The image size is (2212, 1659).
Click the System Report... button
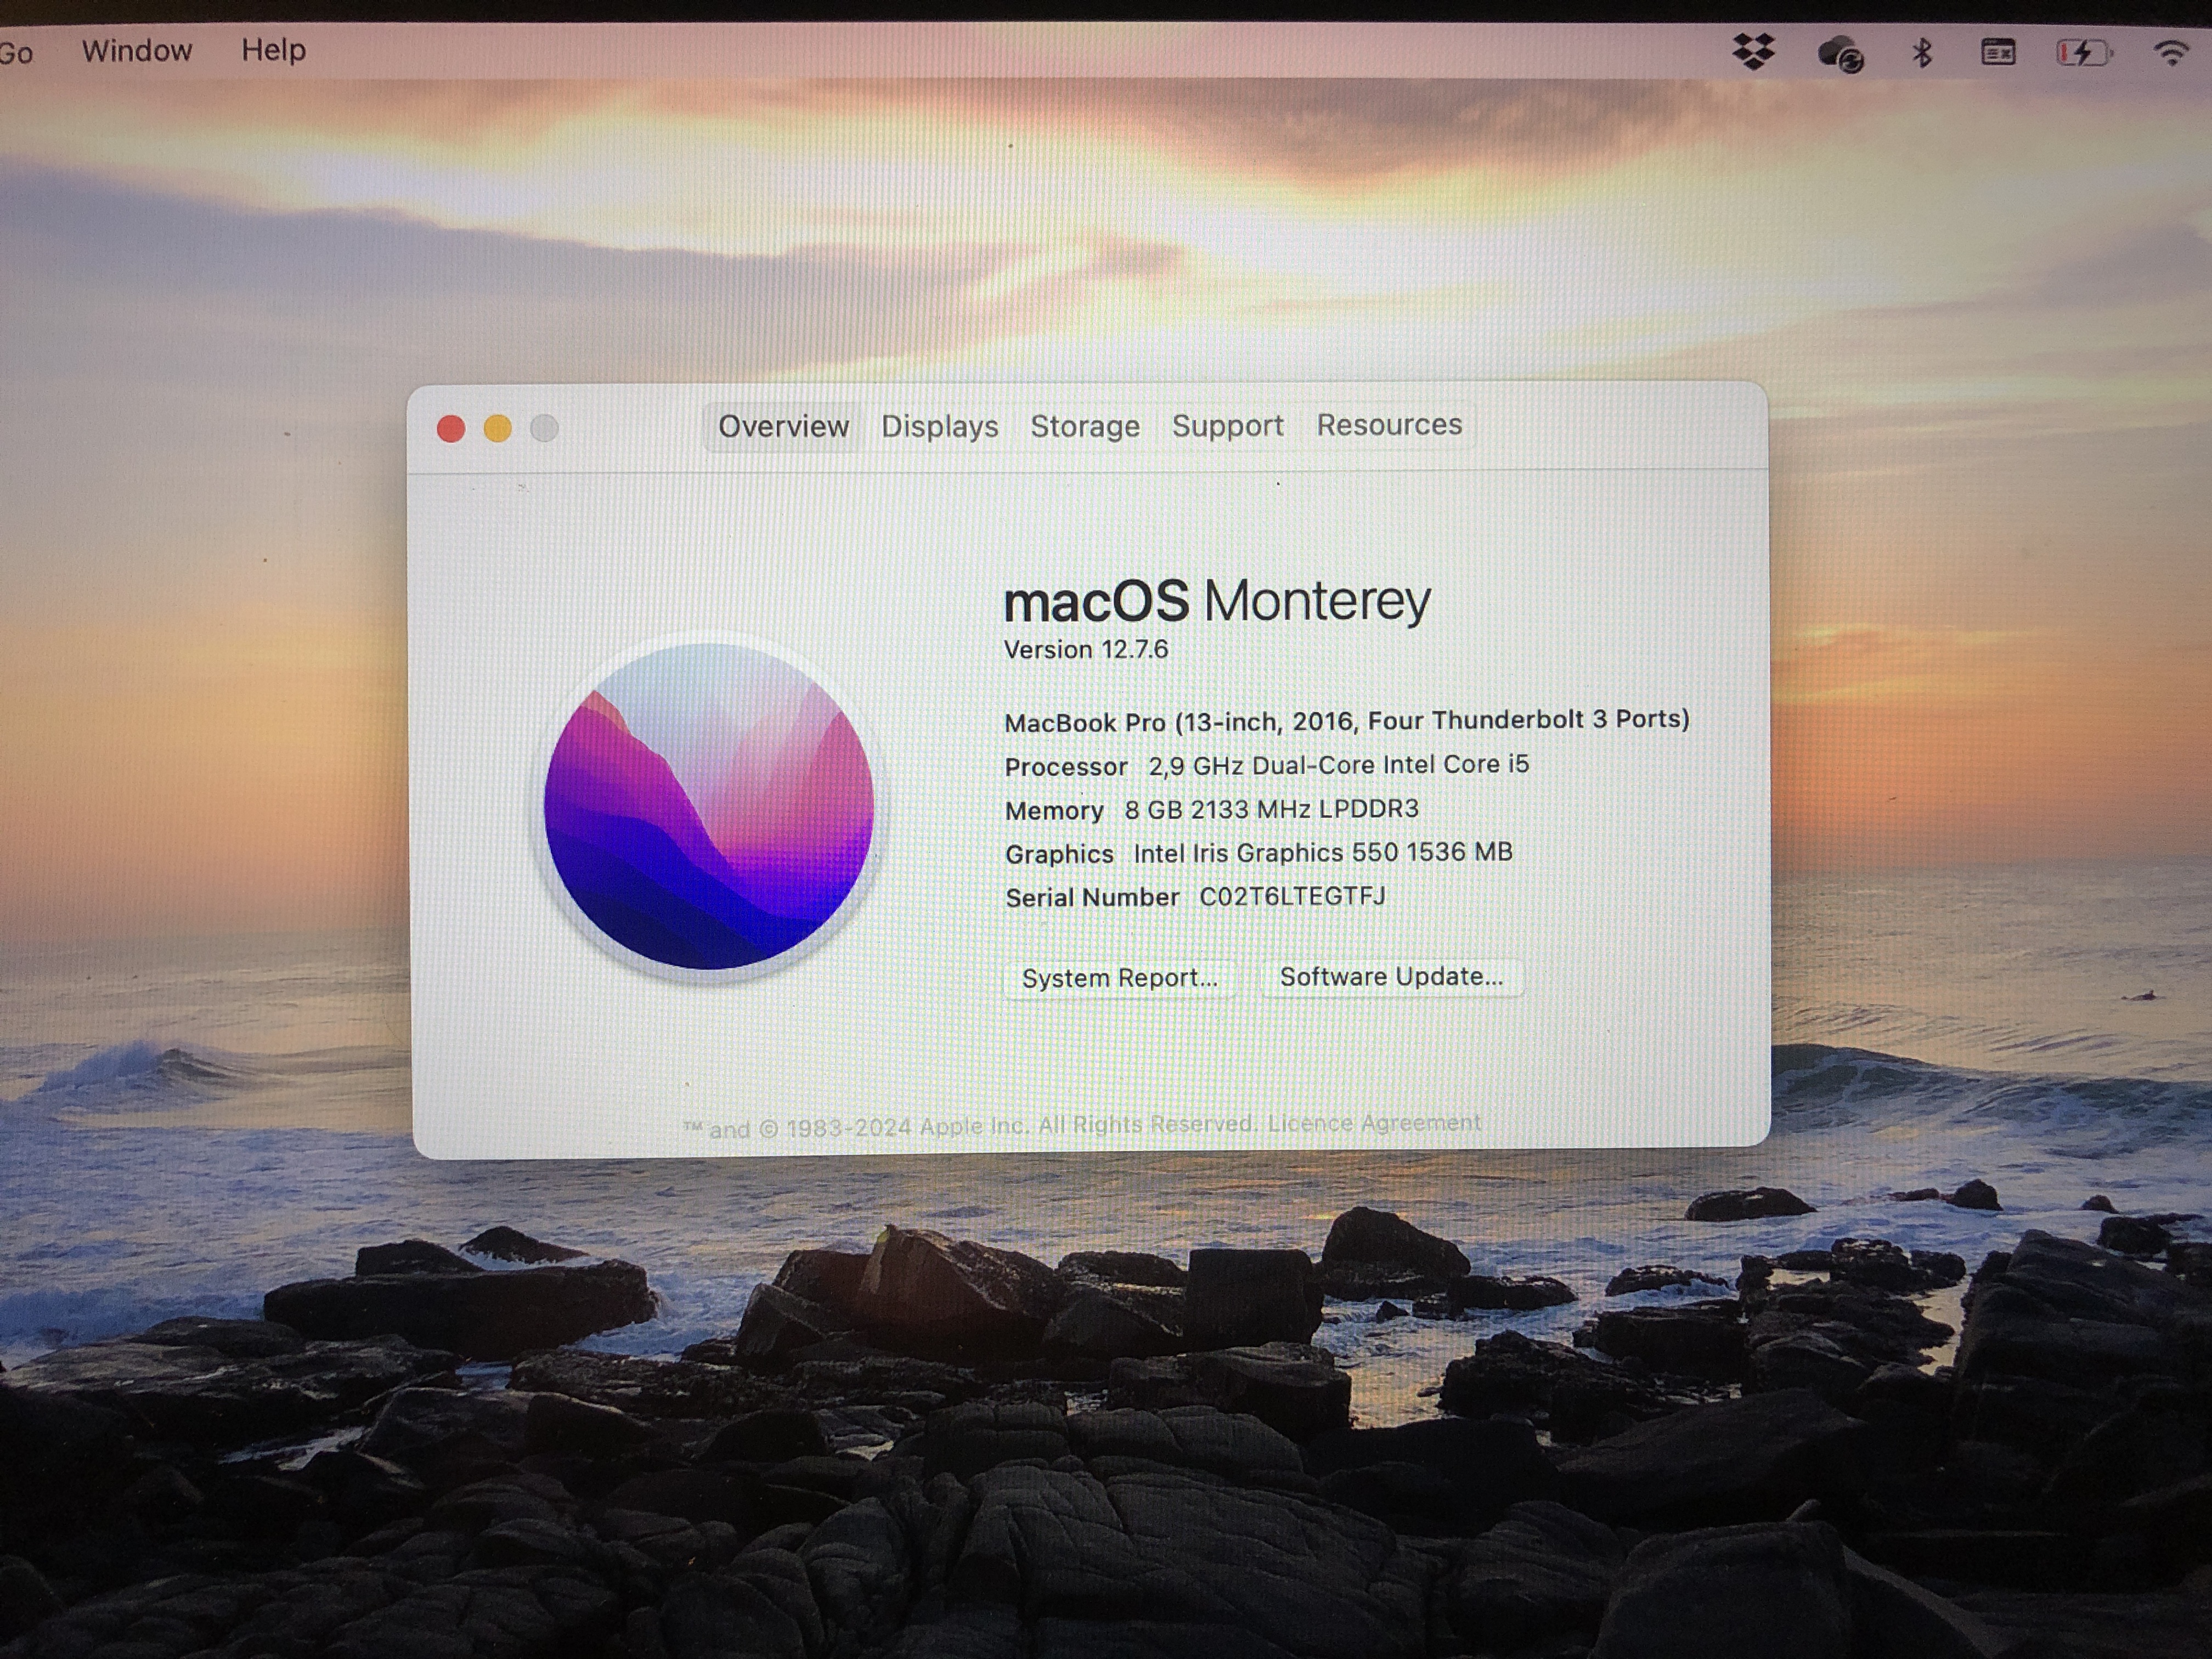click(1120, 978)
